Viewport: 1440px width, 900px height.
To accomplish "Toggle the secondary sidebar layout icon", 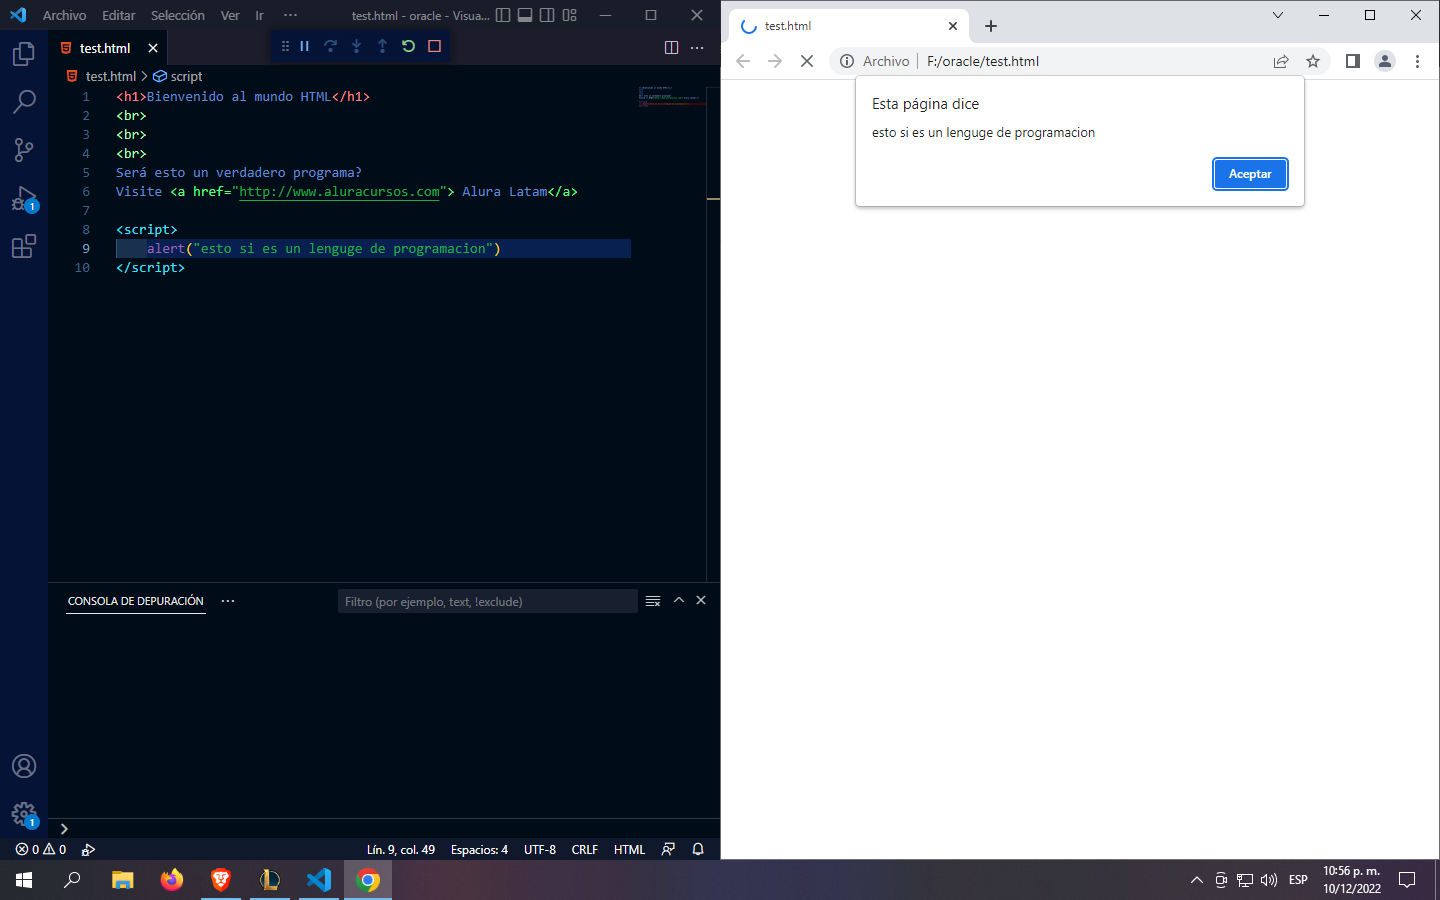I will 547,15.
